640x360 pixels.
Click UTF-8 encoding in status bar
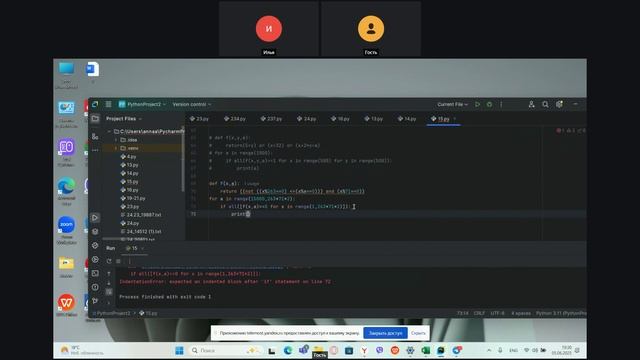497,313
